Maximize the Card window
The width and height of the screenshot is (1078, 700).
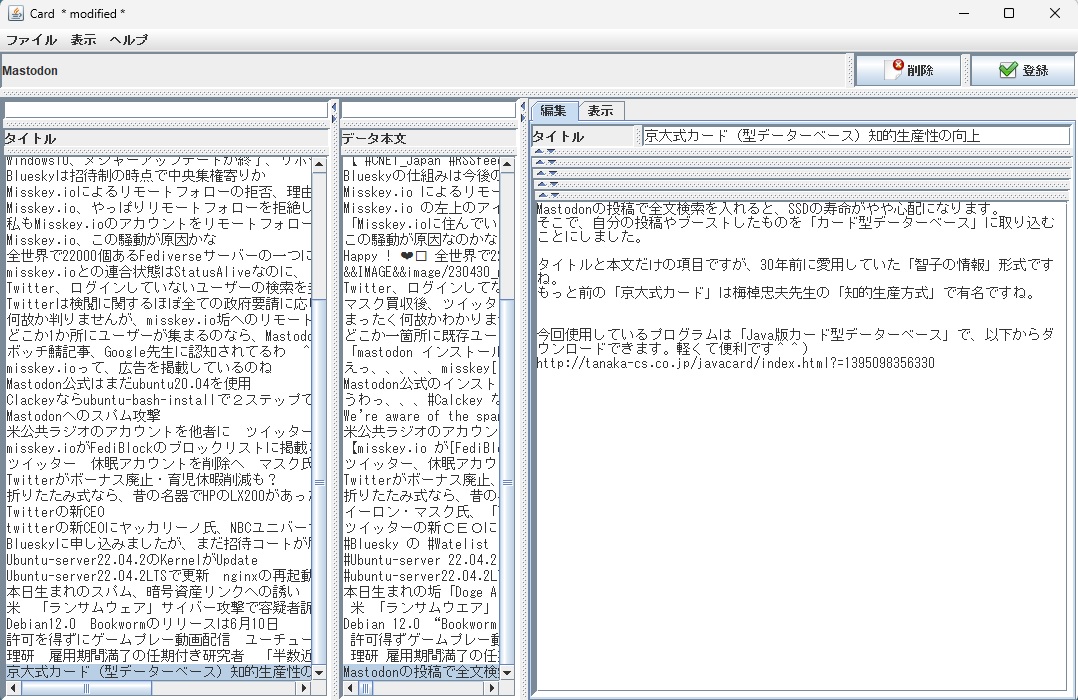tap(1009, 13)
